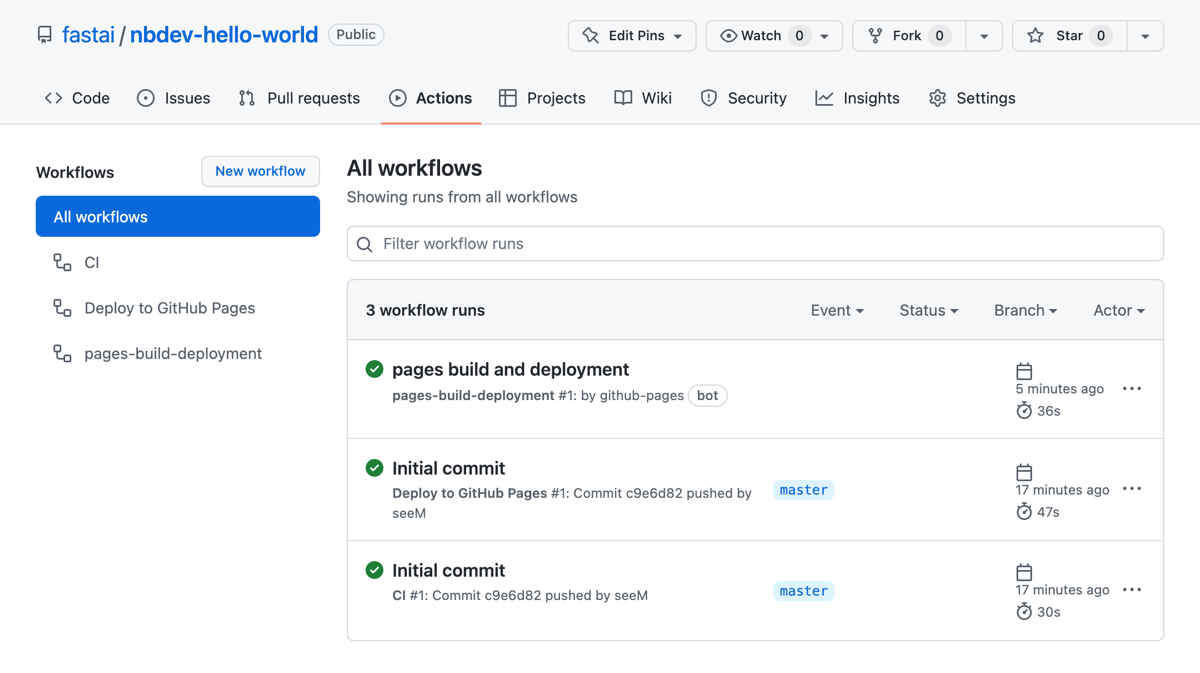Click the workflow icon beside pages-build-deployment

[62, 353]
